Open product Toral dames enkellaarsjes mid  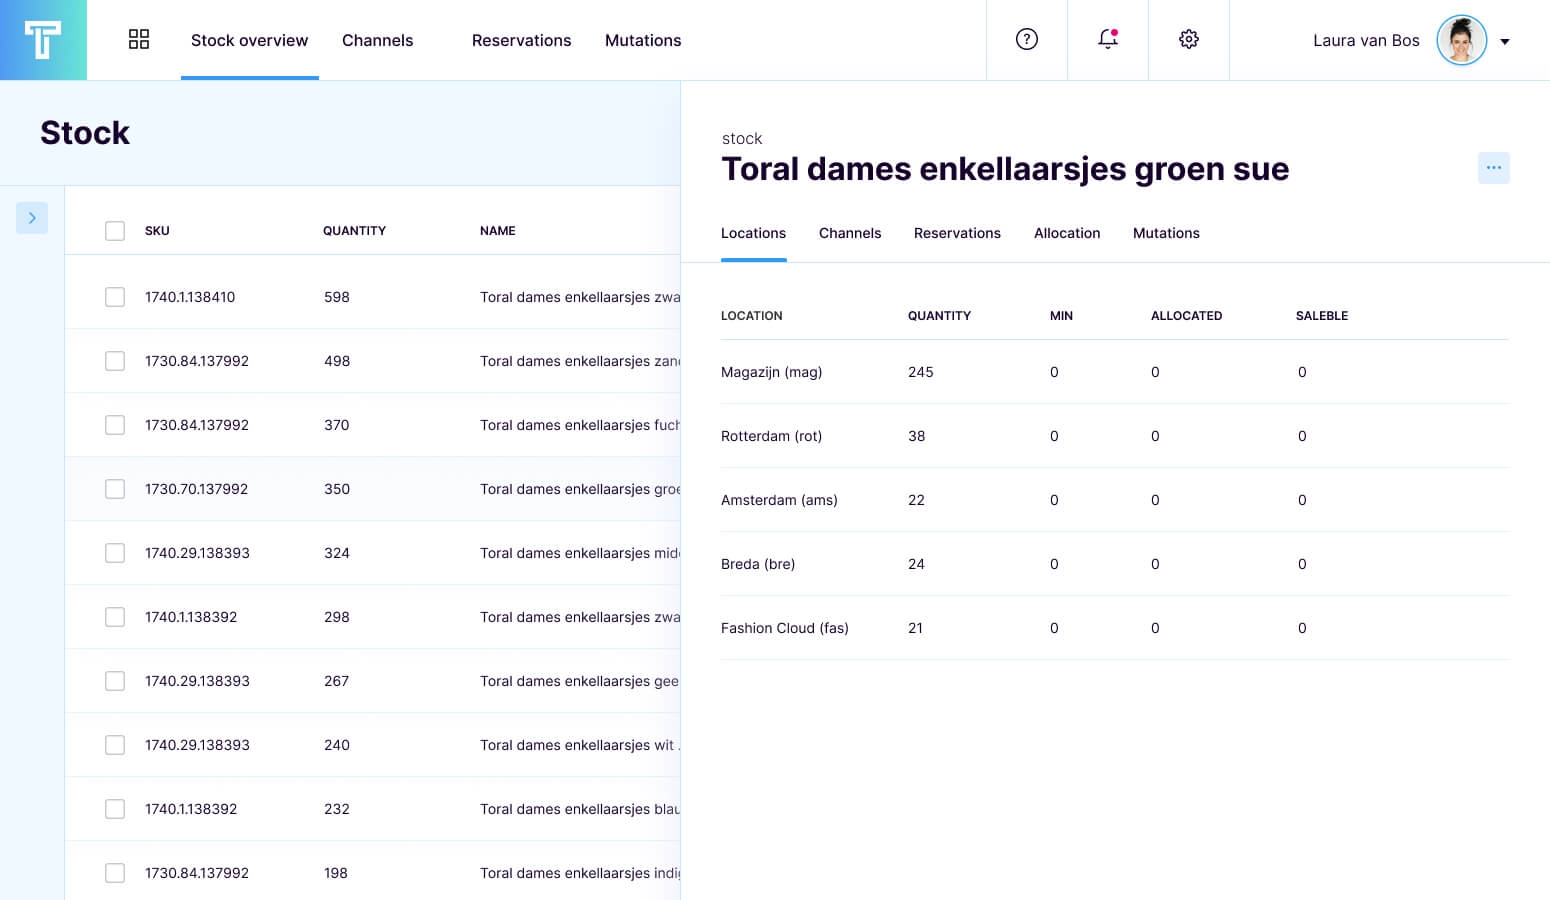pos(580,553)
